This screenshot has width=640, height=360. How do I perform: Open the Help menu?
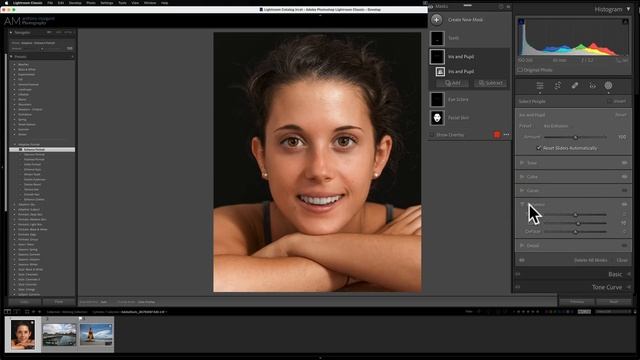[x=164, y=3]
